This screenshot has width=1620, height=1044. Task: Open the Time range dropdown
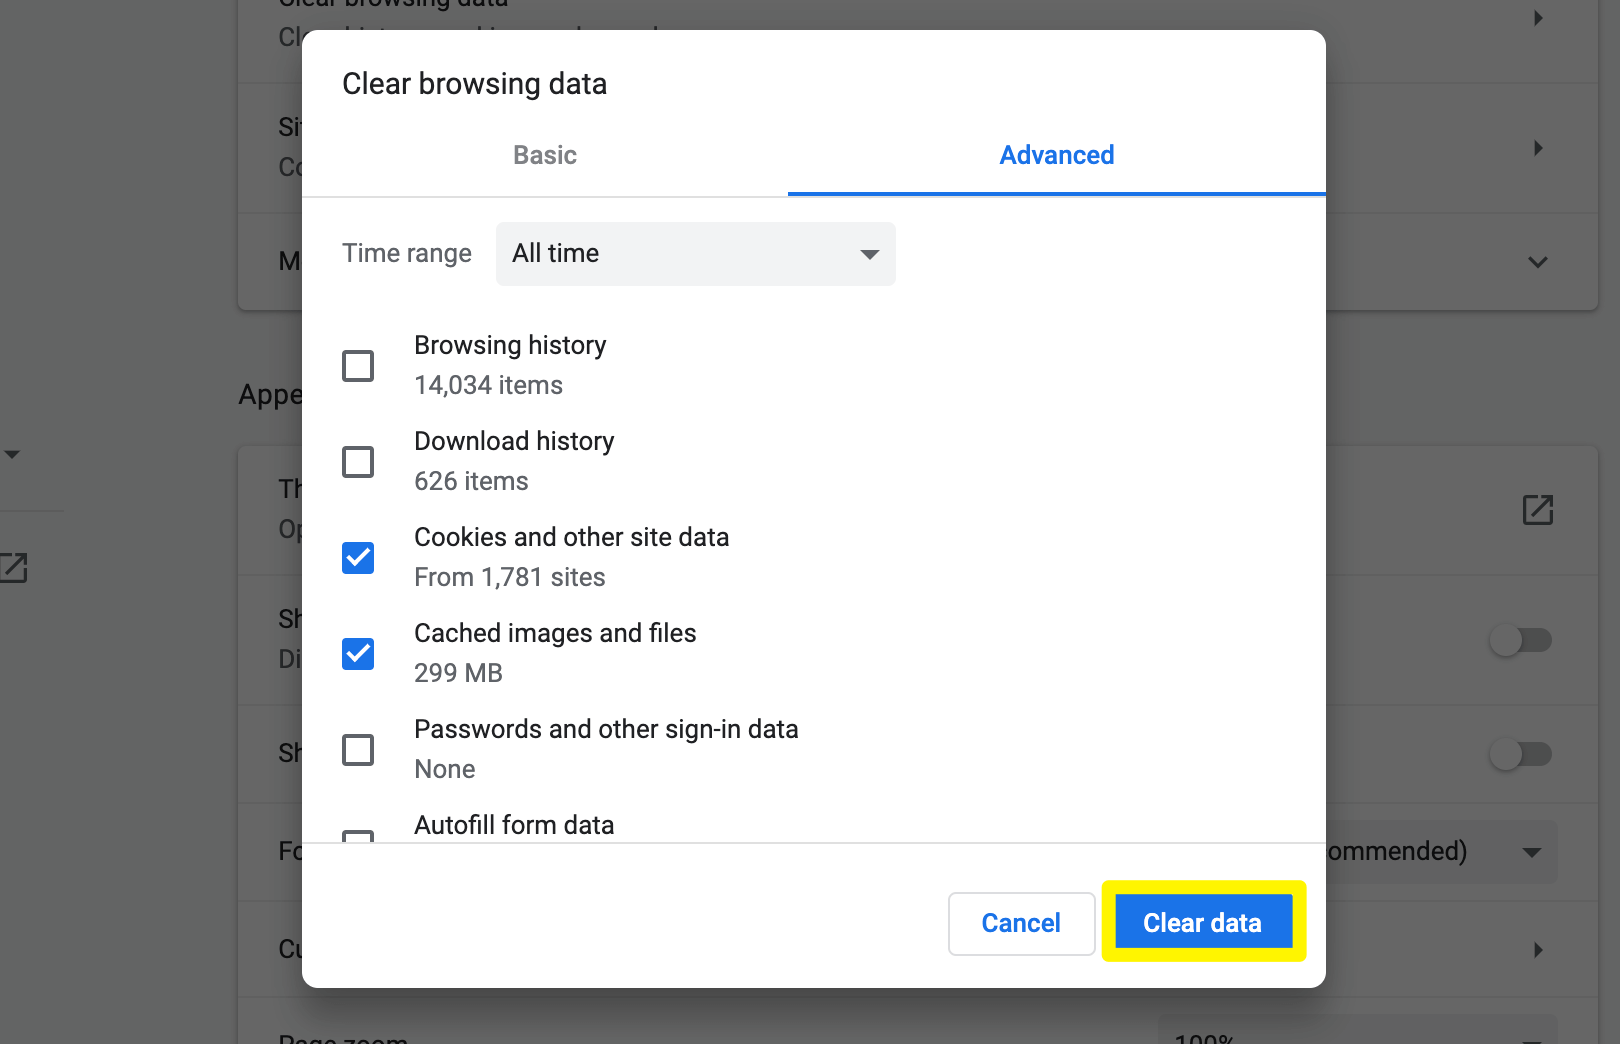[695, 254]
